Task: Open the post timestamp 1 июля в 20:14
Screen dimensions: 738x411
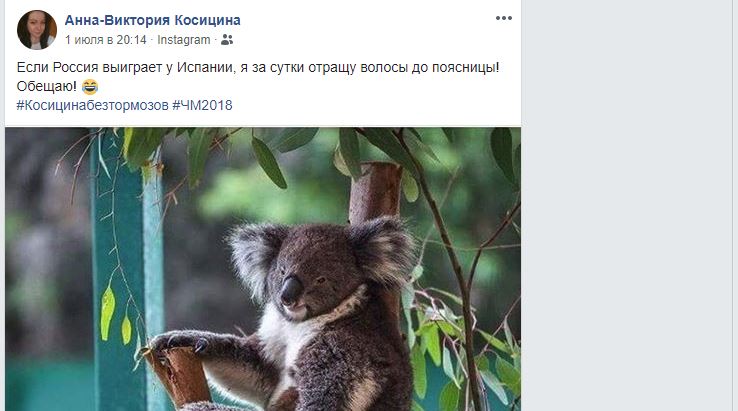Action: coord(106,40)
